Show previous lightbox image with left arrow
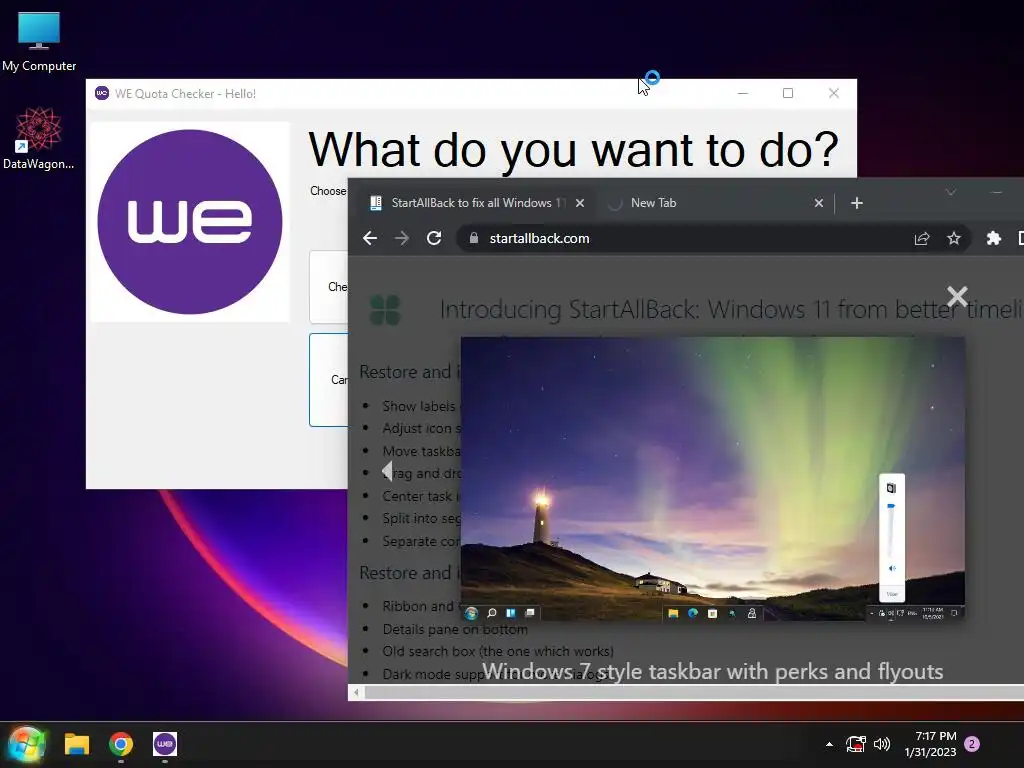Screen dimensions: 1024x768 (387, 471)
